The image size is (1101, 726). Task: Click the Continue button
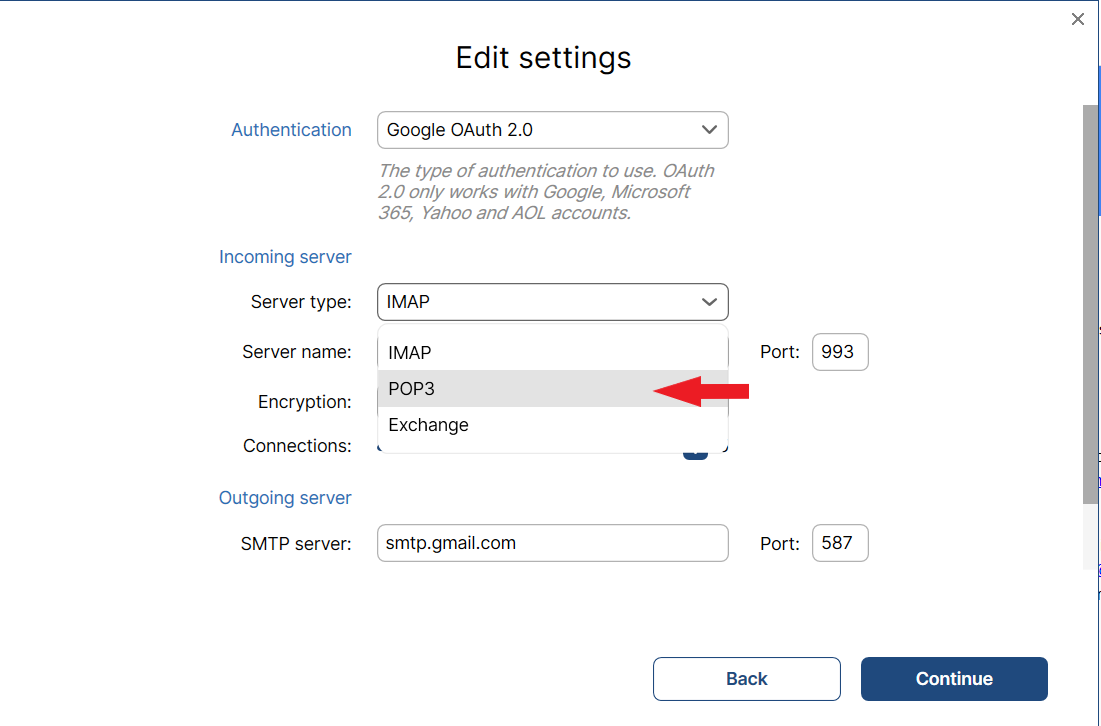pyautogui.click(x=953, y=678)
